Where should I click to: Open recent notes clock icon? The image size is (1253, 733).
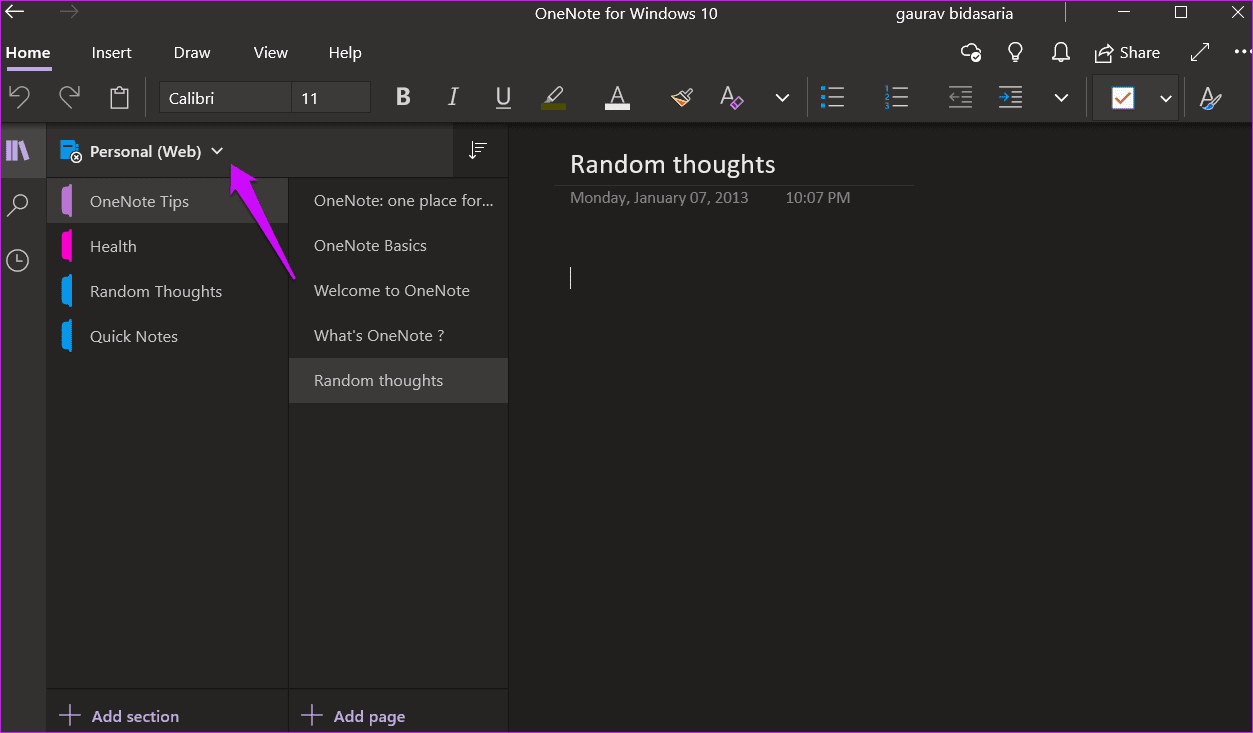(18, 261)
